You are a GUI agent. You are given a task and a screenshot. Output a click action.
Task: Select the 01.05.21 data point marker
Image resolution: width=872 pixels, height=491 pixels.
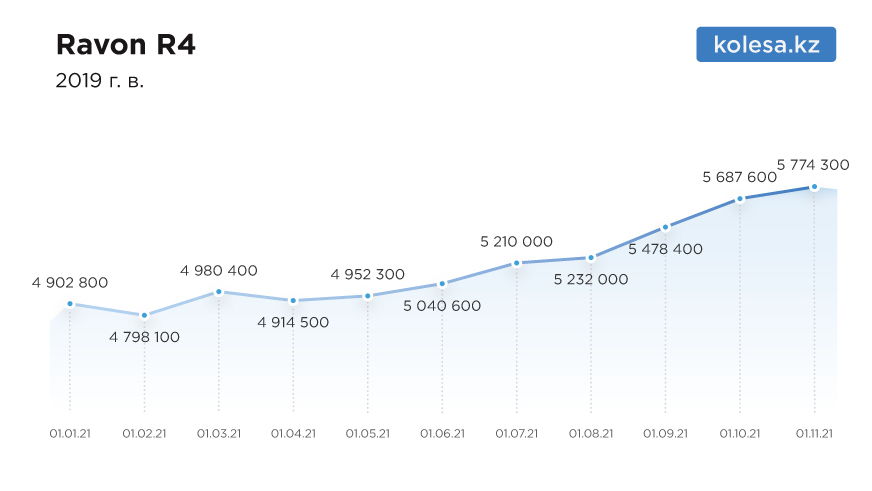click(x=368, y=296)
